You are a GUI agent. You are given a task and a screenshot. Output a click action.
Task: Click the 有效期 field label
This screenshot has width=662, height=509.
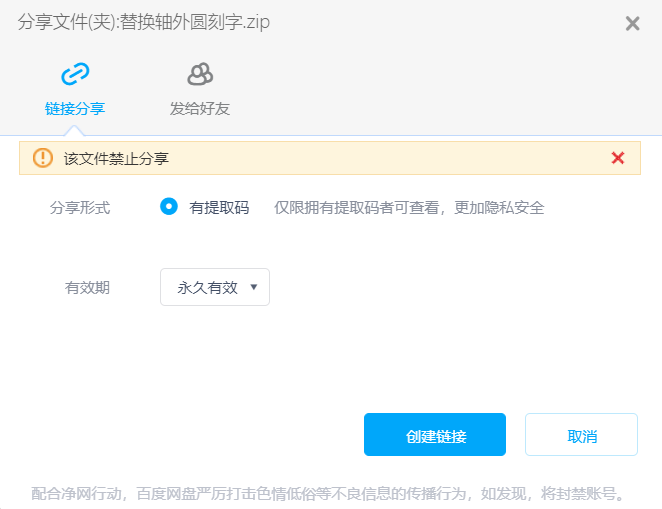coord(87,287)
